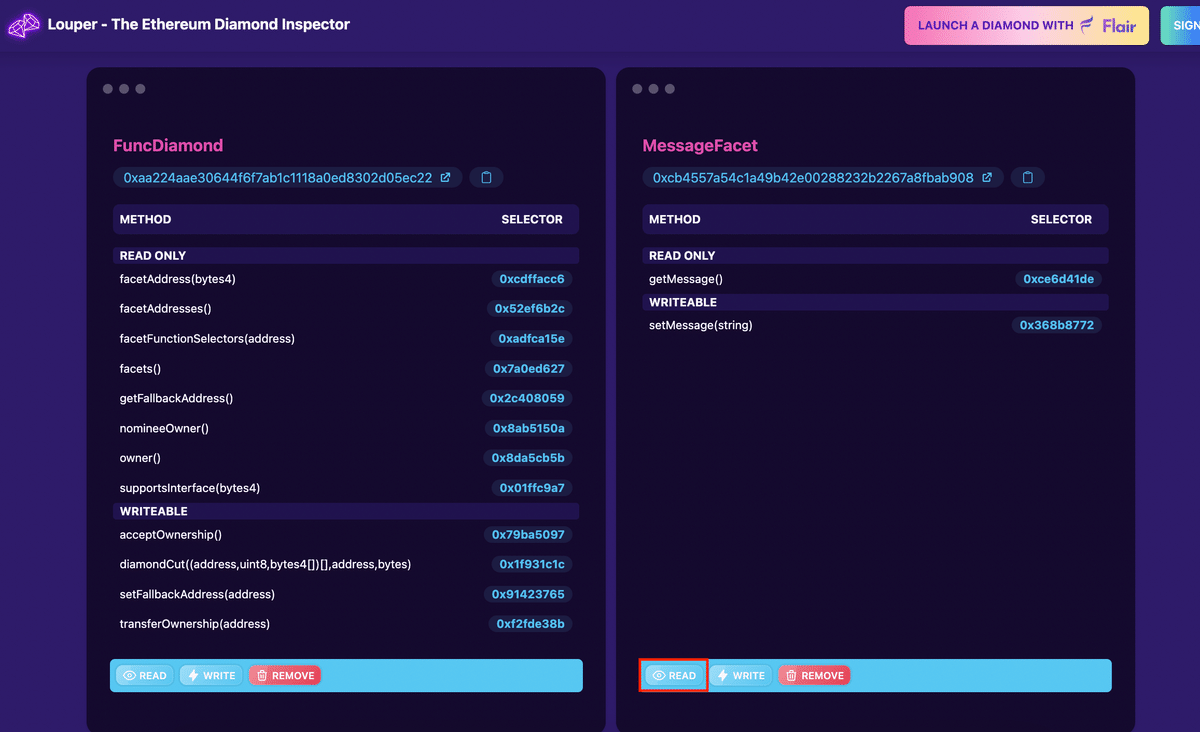This screenshot has height=732, width=1200.
Task: Select the facetAddresses() method
Action: pyautogui.click(x=166, y=309)
